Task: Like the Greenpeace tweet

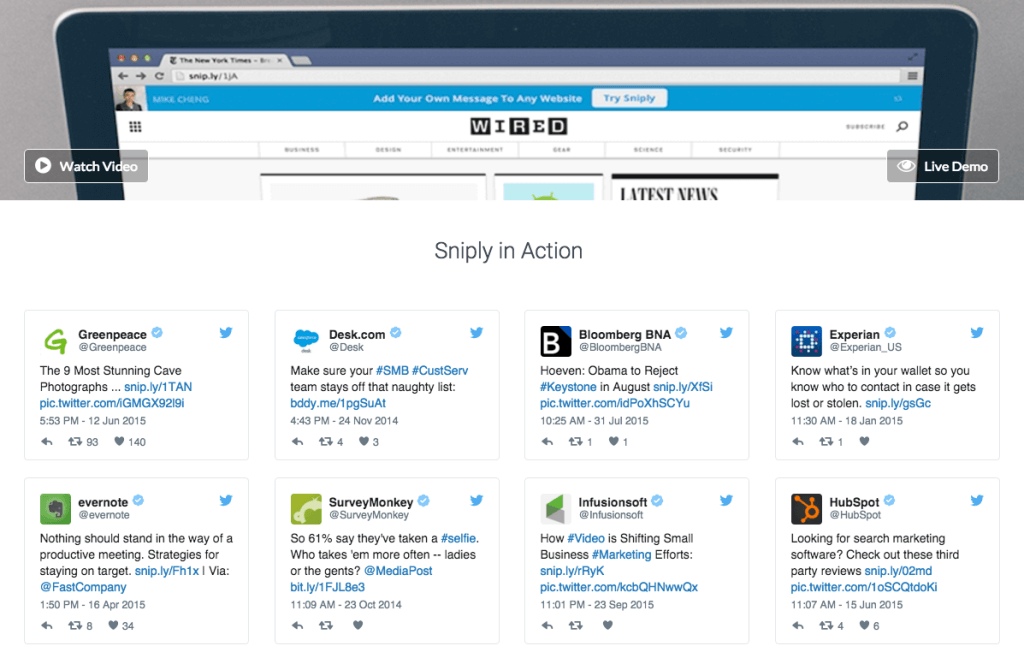Action: click(119, 441)
